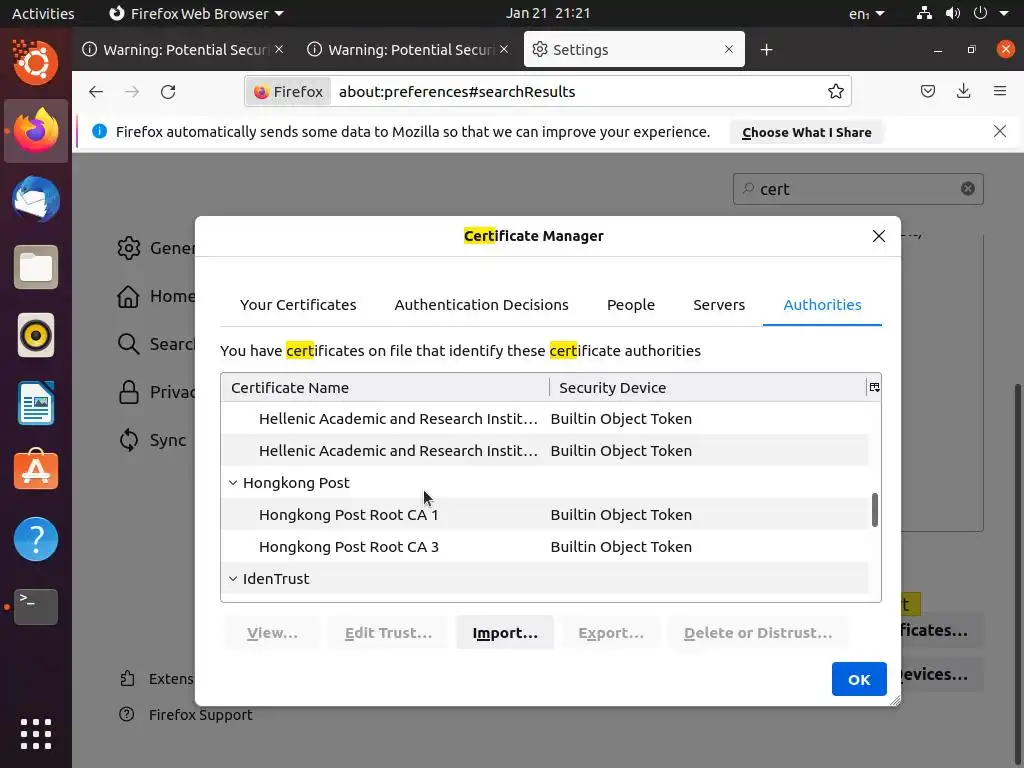Viewport: 1024px width, 768px height.
Task: Open LibreOffice Writer from the dock
Action: [36, 404]
